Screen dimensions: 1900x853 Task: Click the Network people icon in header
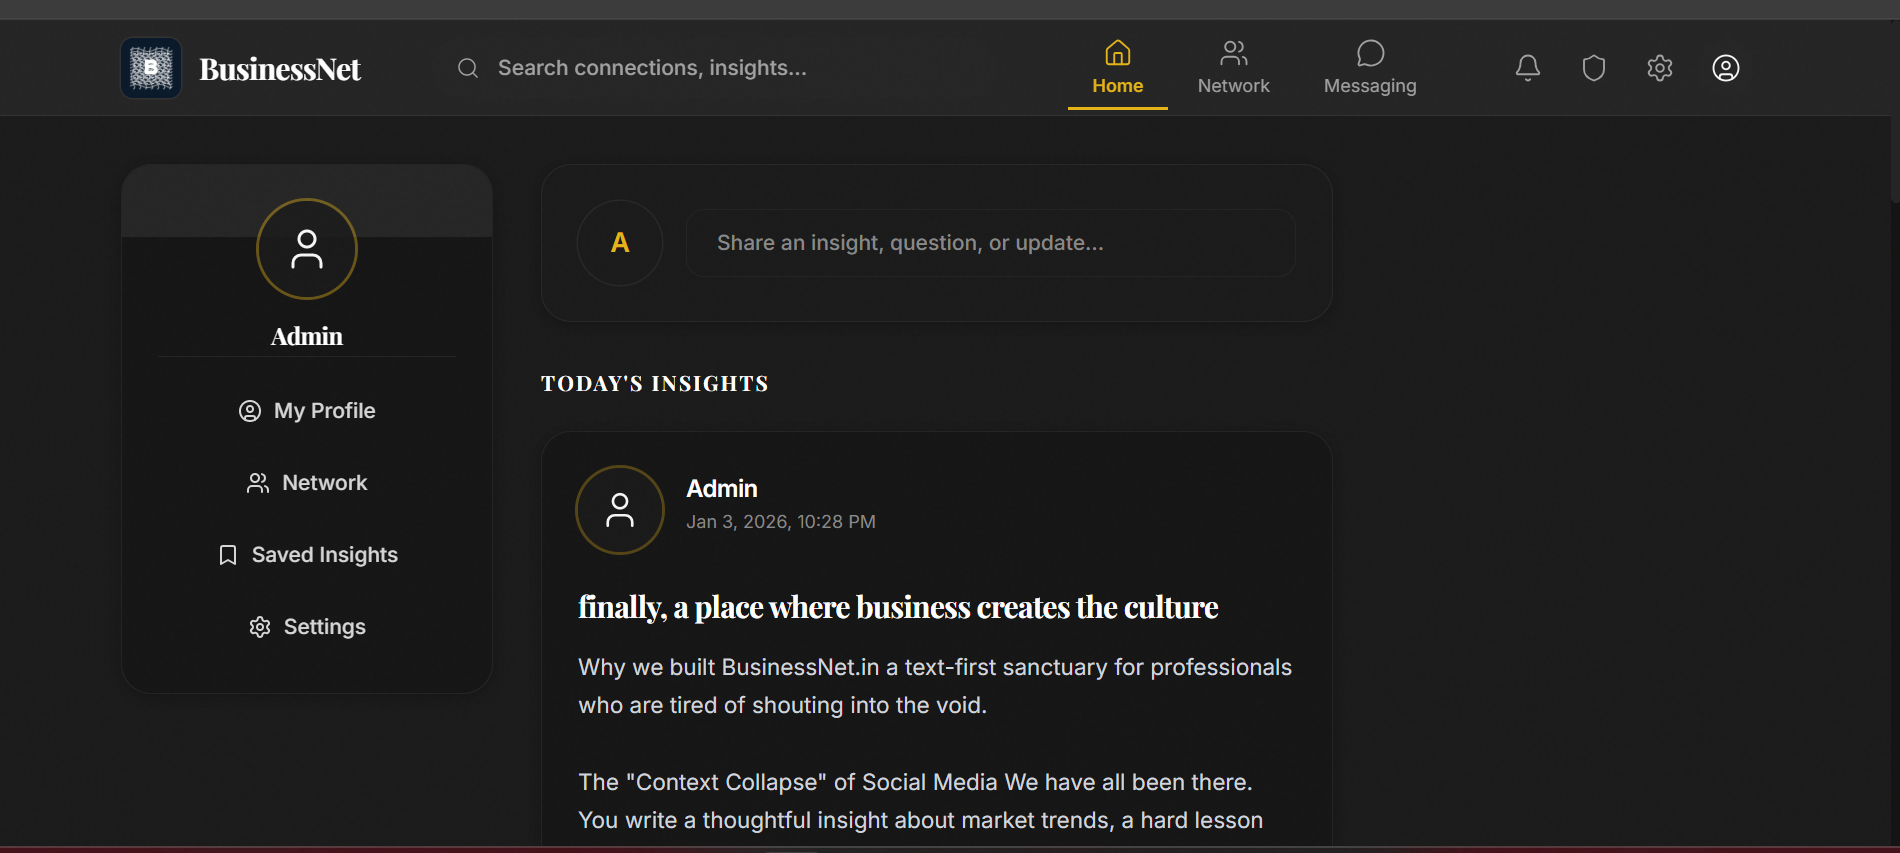pos(1234,52)
